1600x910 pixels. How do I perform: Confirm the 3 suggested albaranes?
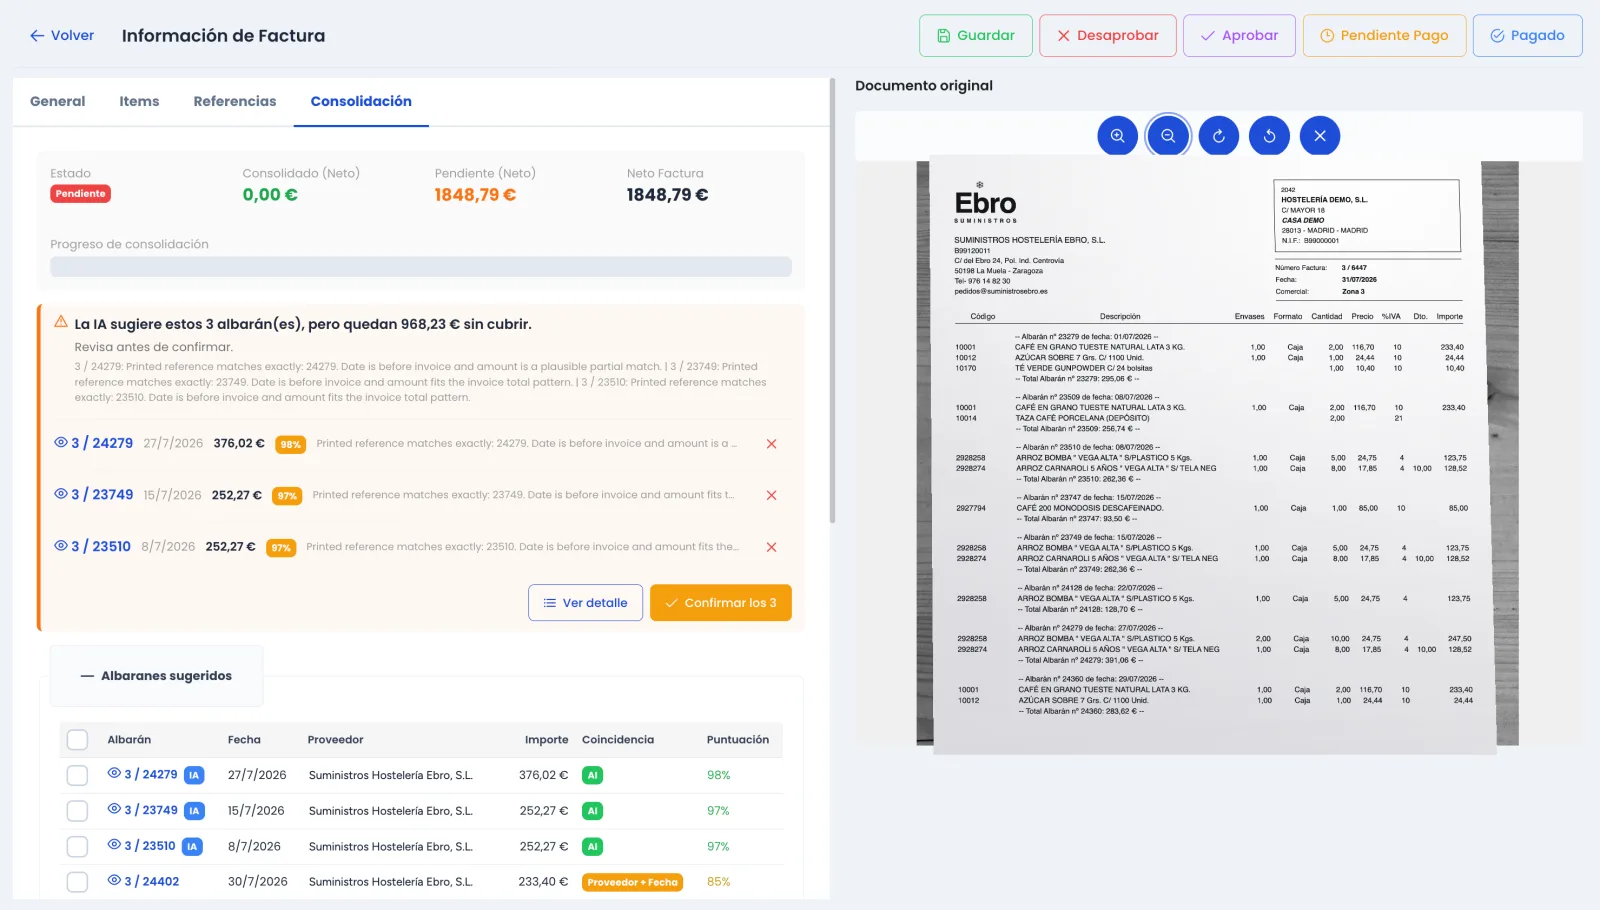[x=721, y=603]
